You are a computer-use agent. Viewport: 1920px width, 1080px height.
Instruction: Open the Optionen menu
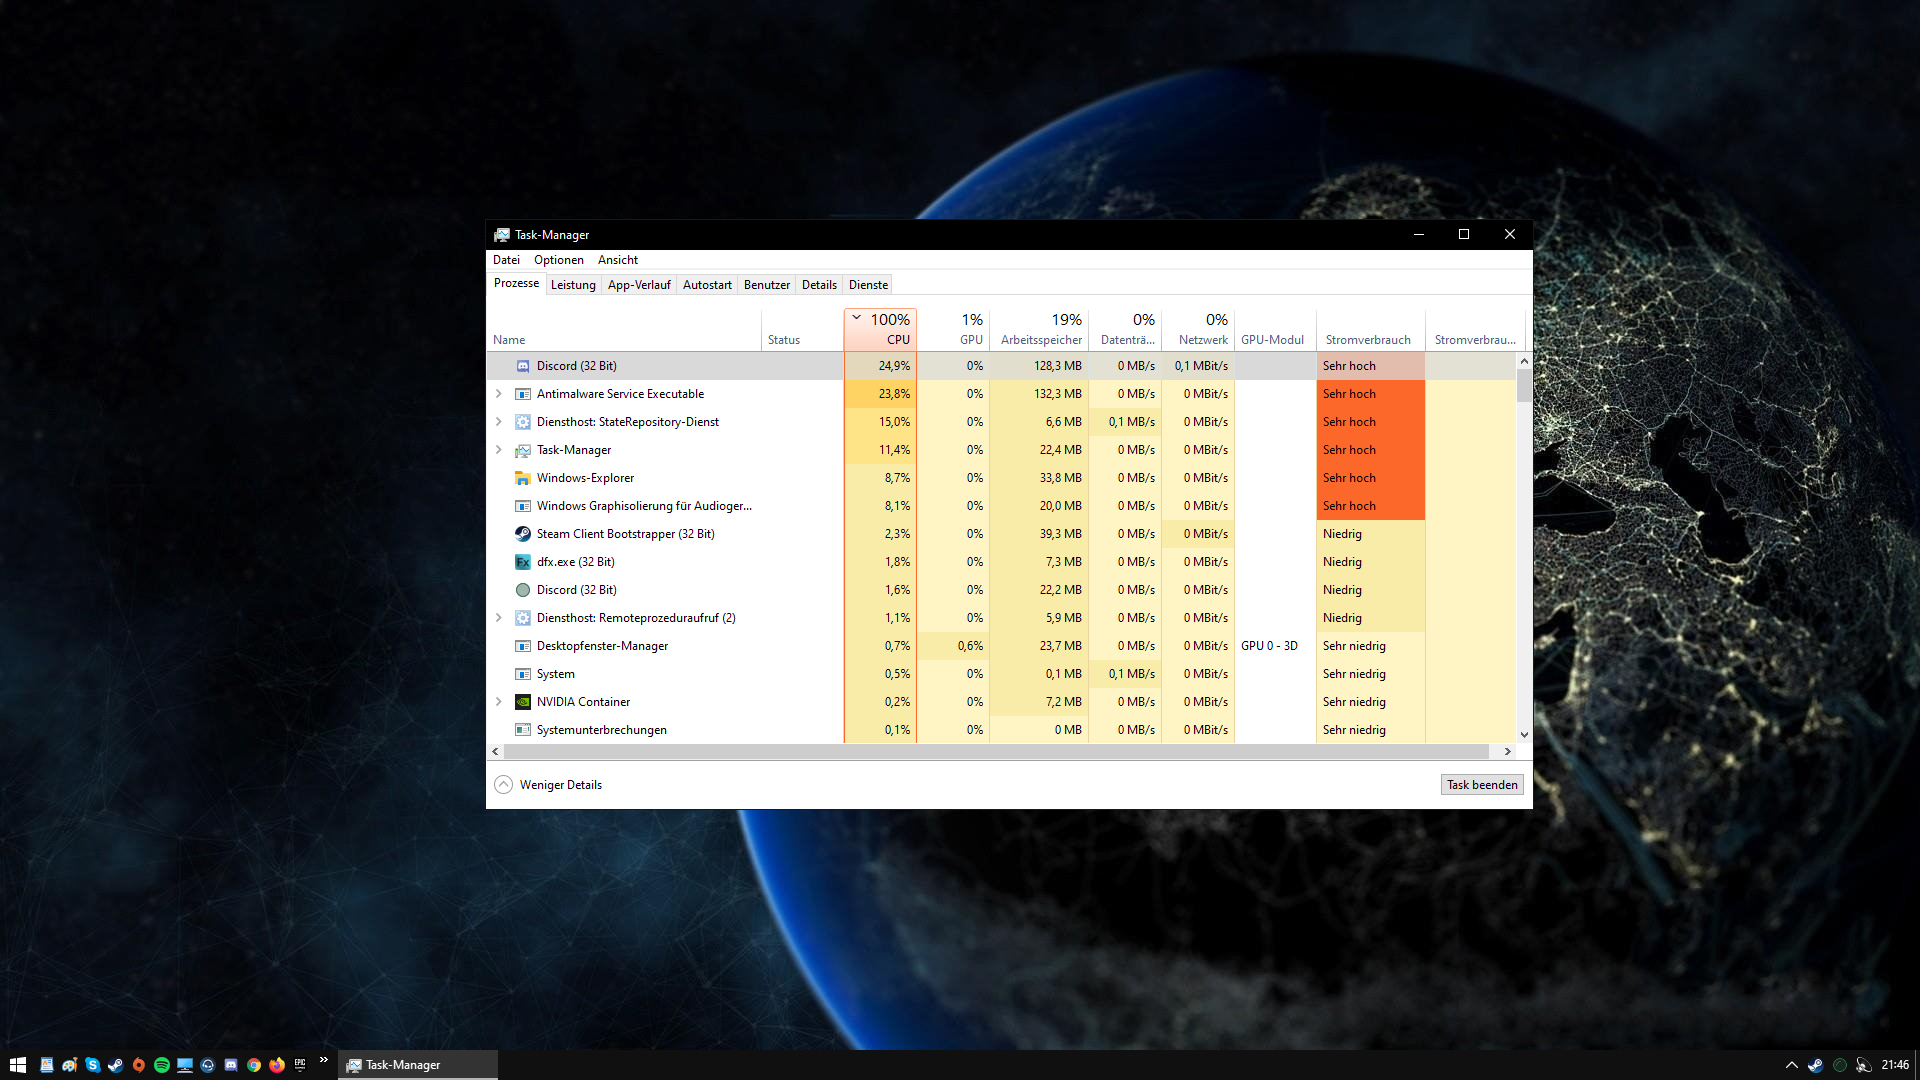[x=558, y=260]
